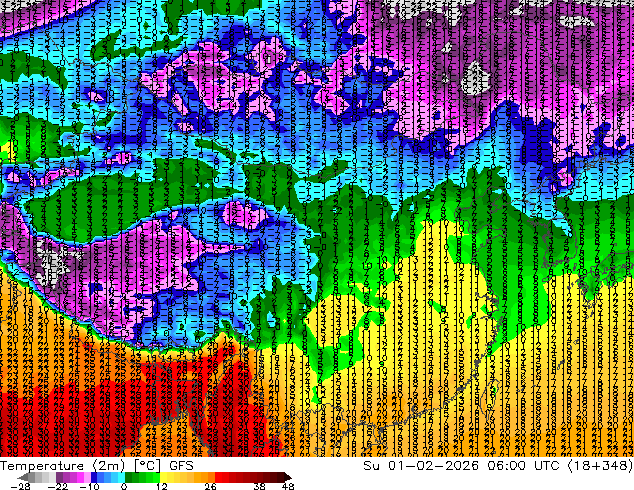Click the 'Su 01-02-2026 06:00 UTC (18+348)' timestamp
The height and width of the screenshot is (490, 634).
(498, 466)
